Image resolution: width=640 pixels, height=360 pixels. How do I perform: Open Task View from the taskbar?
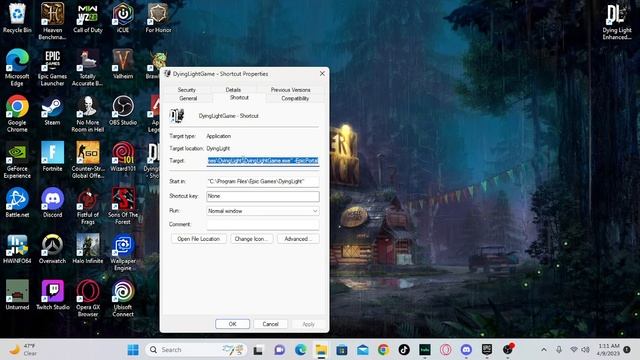coord(258,350)
